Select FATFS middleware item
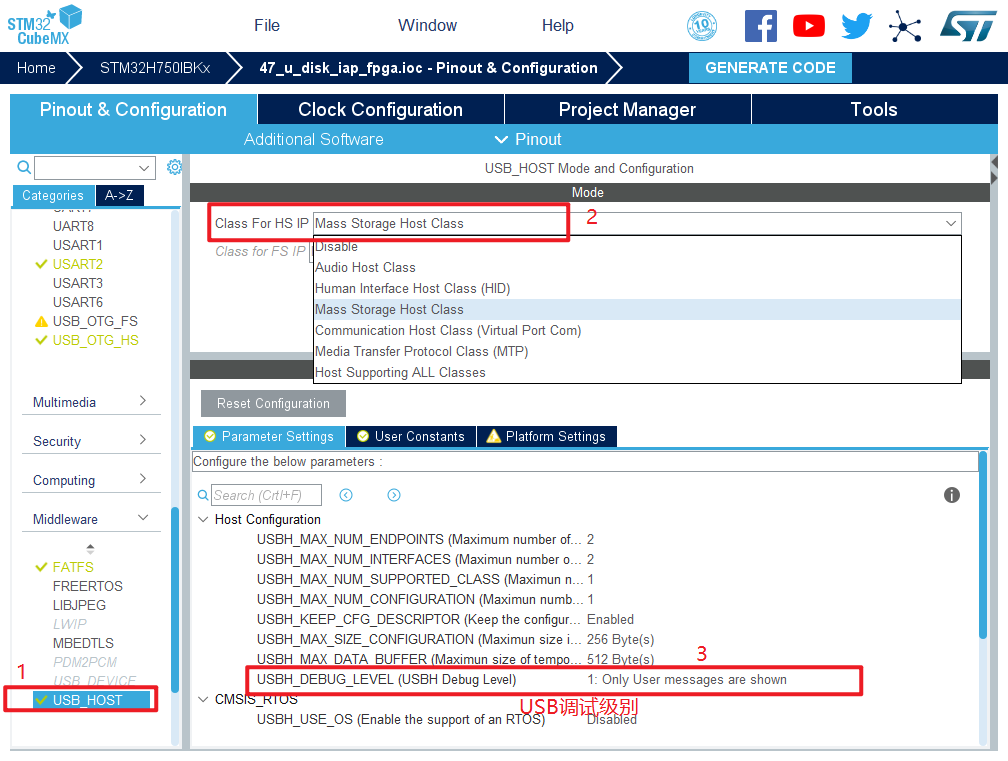 73,567
